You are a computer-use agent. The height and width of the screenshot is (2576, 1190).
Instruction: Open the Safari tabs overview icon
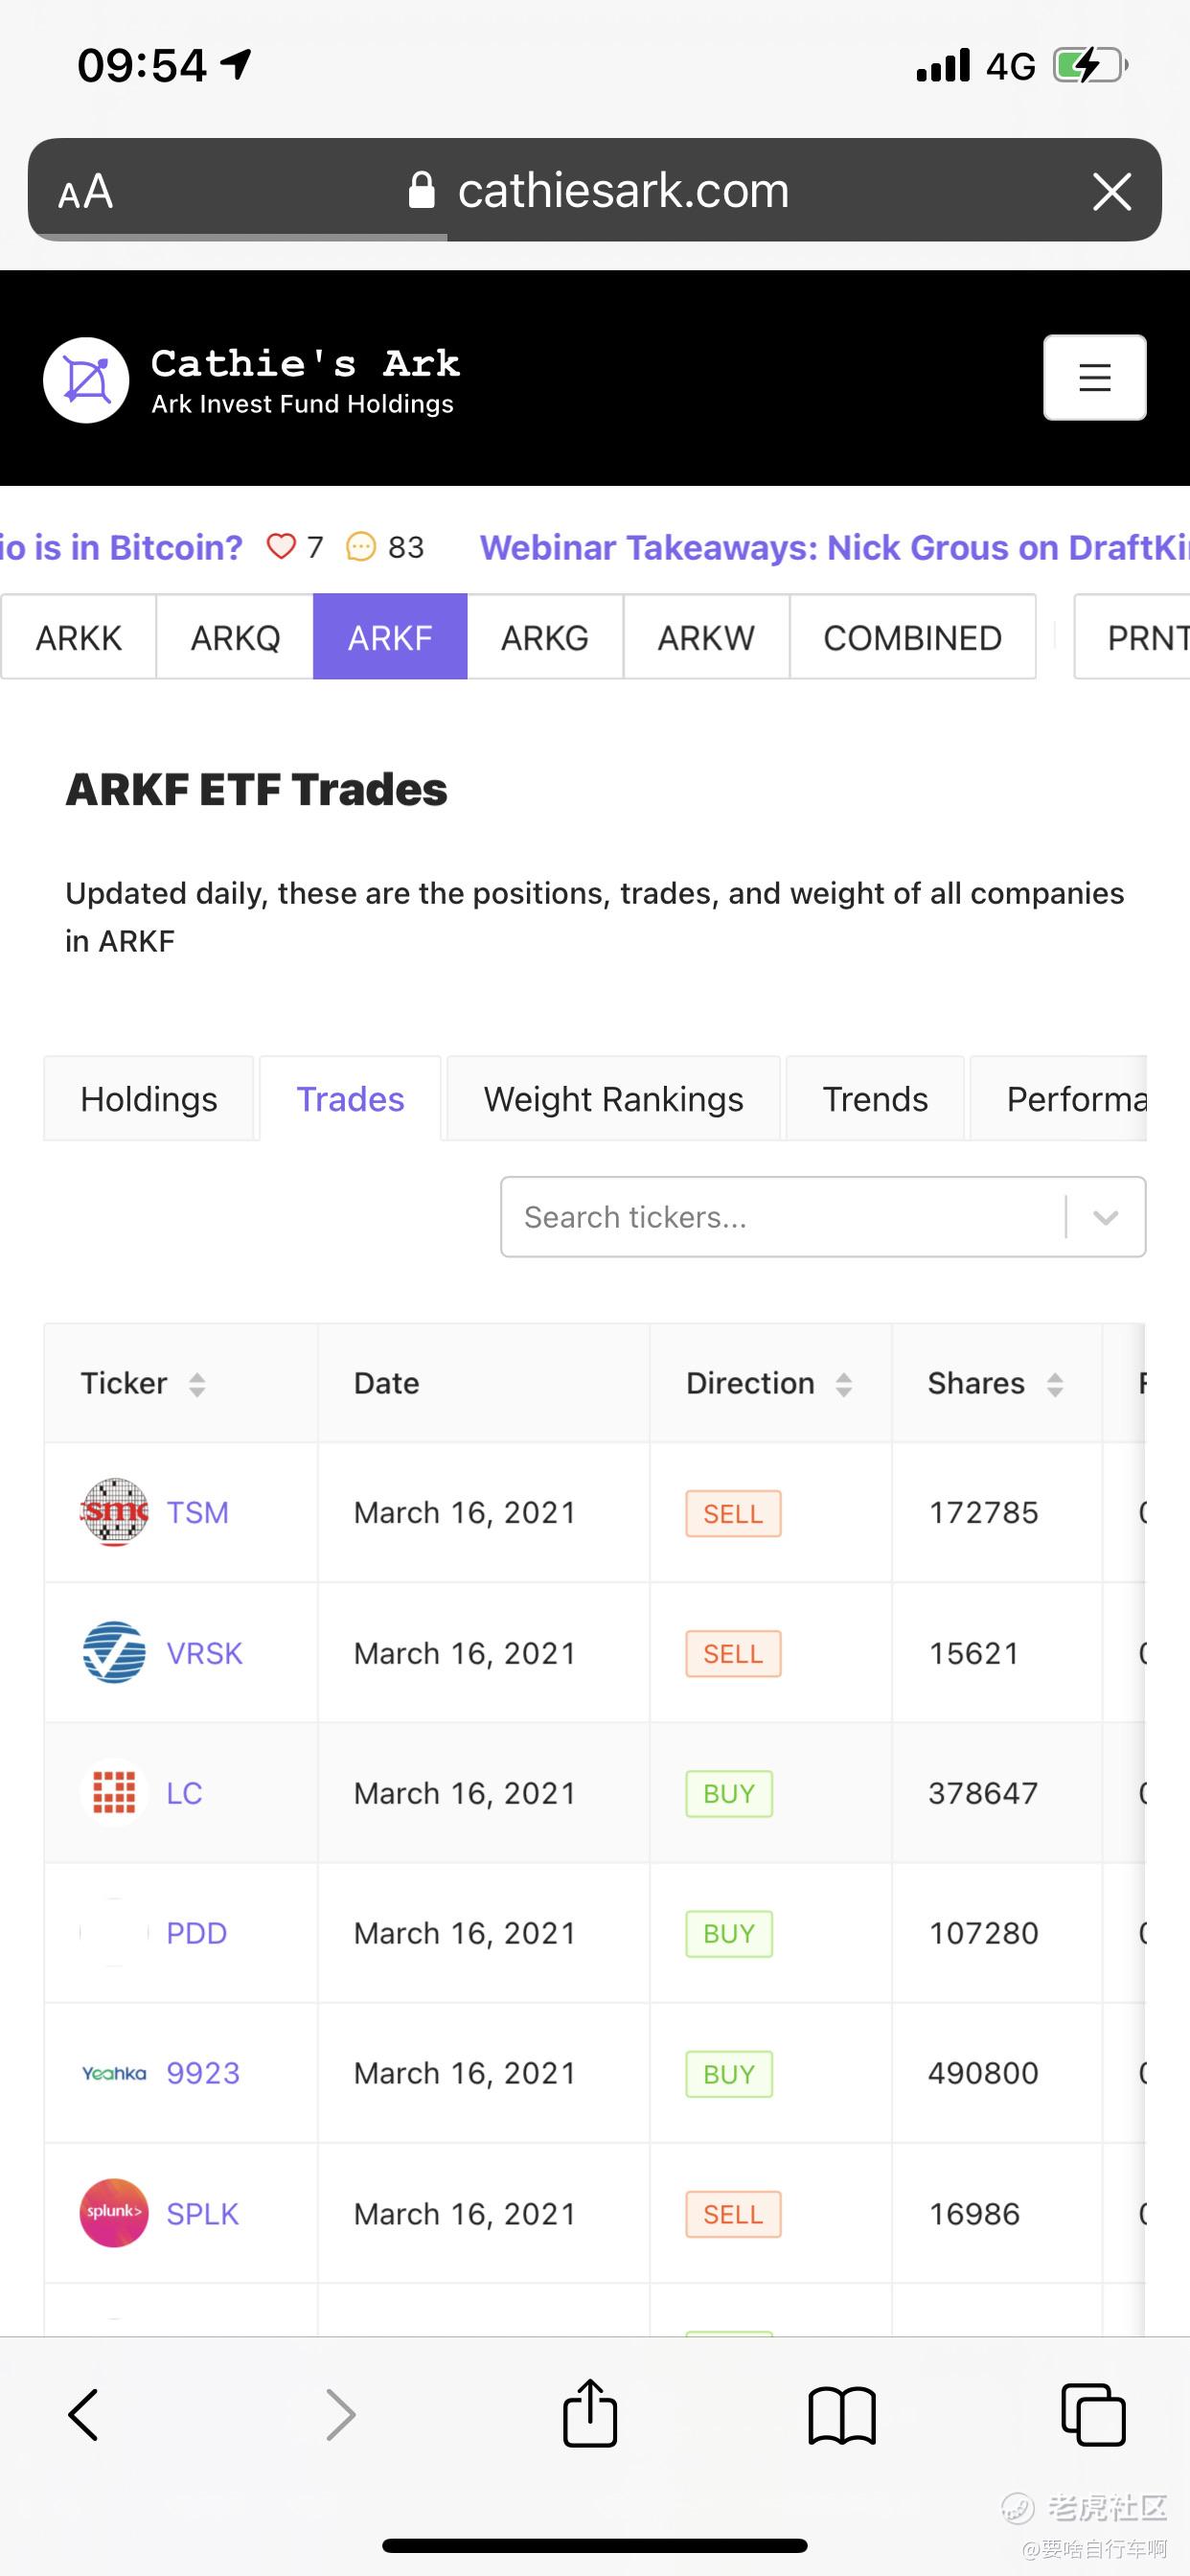click(x=1093, y=2414)
